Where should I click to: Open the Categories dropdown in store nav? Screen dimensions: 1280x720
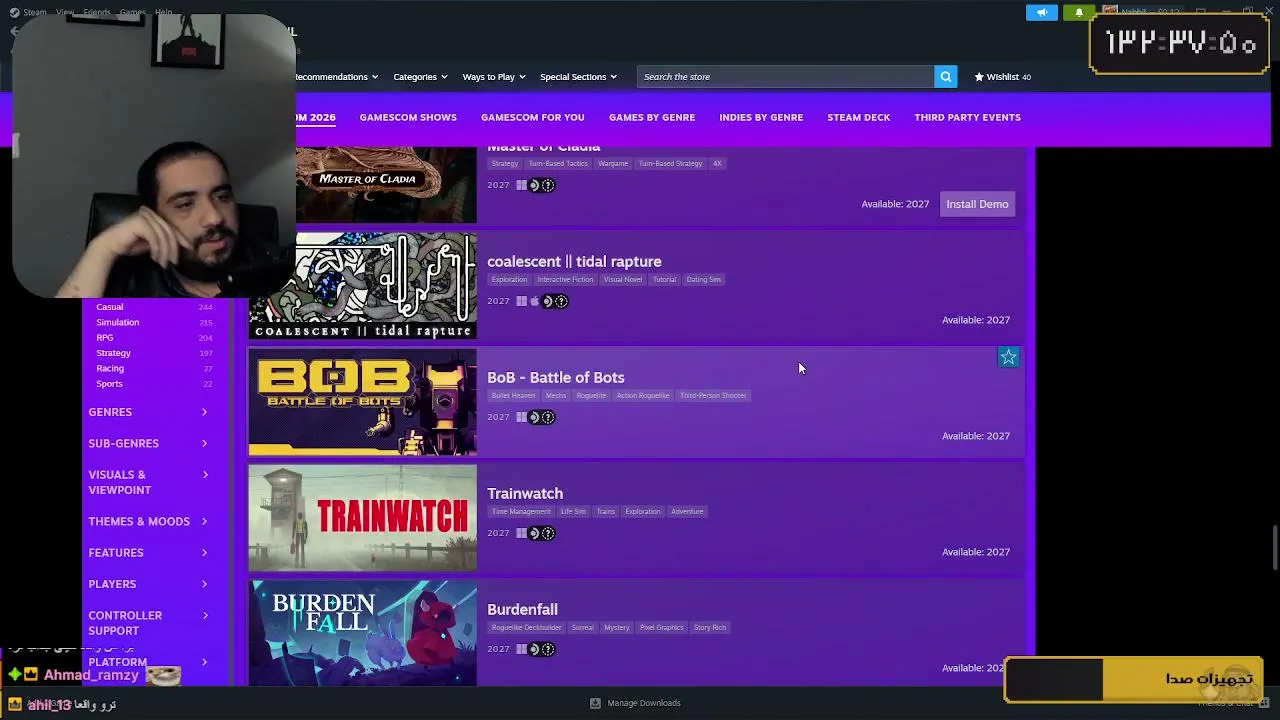point(420,77)
